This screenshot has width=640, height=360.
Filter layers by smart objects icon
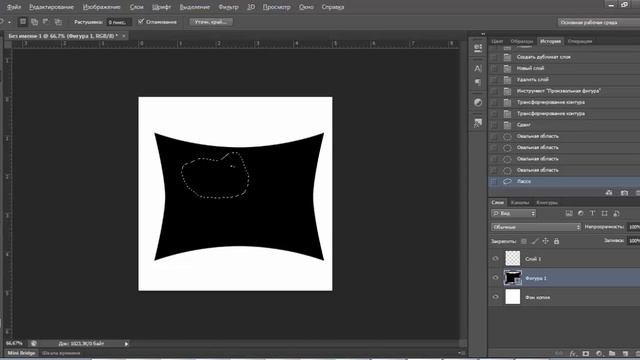616,213
